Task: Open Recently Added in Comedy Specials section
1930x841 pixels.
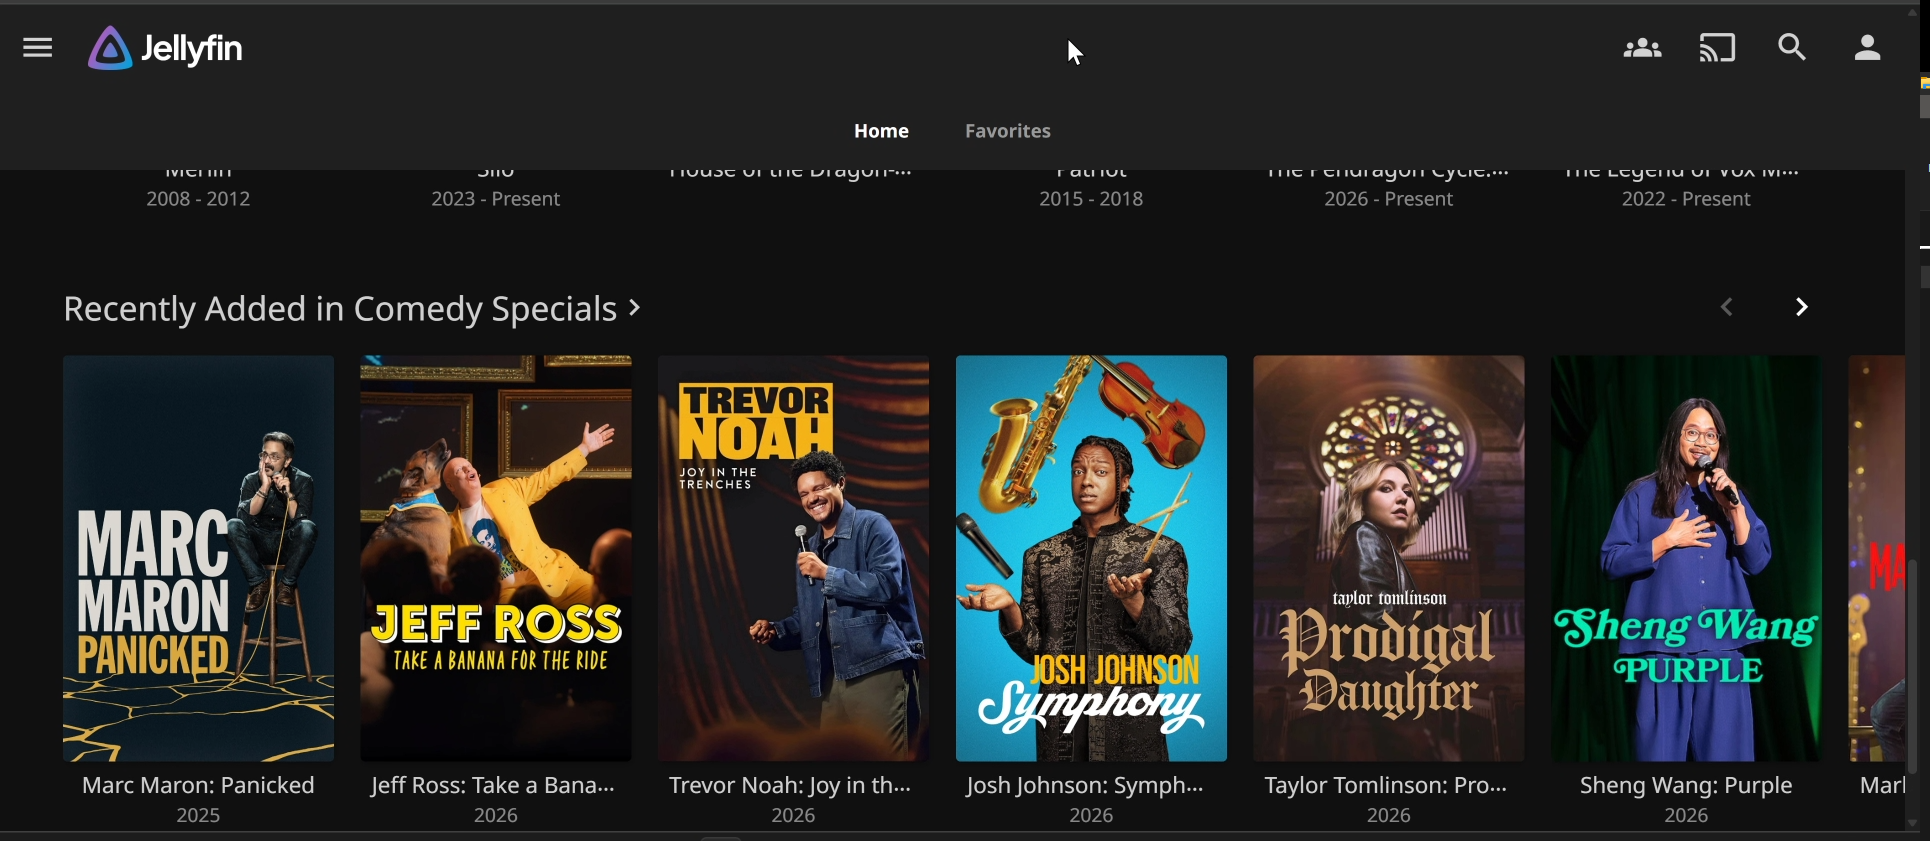Action: 352,309
